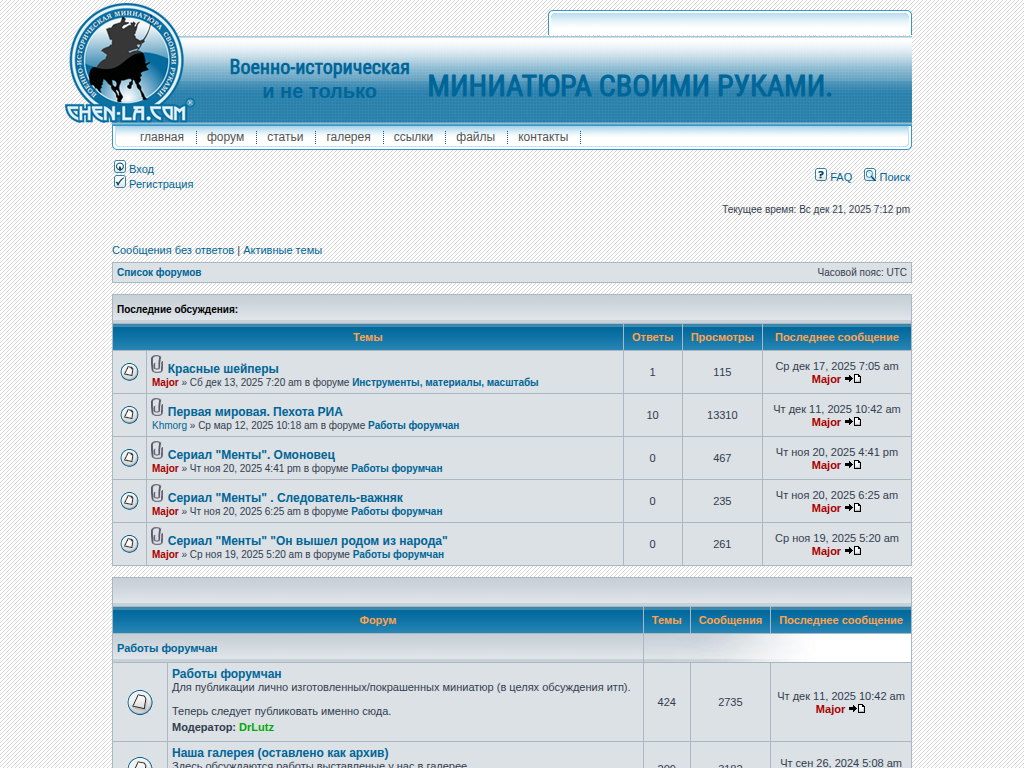Click the empty search field in header

click(x=729, y=24)
